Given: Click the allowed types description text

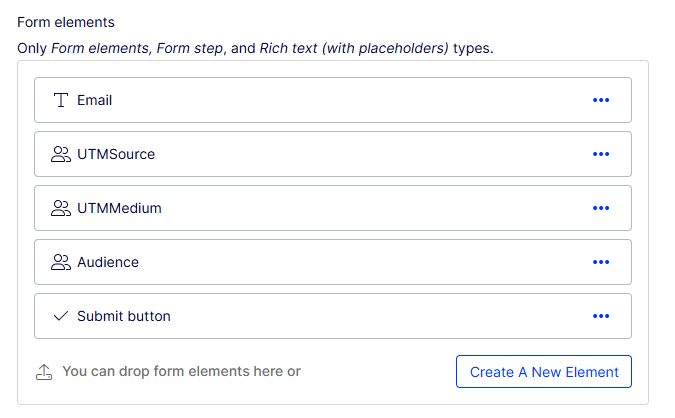Looking at the screenshot, I should tap(255, 48).
